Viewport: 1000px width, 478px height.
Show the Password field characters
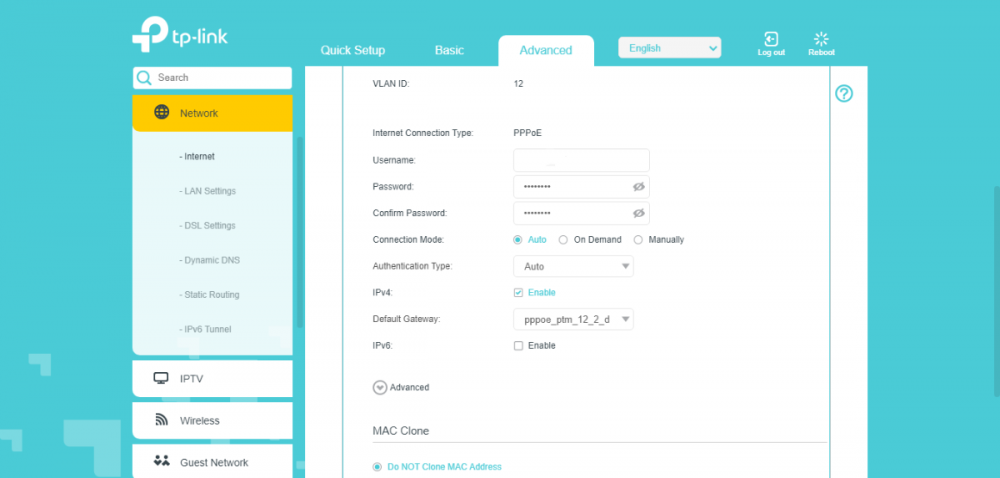pos(639,187)
